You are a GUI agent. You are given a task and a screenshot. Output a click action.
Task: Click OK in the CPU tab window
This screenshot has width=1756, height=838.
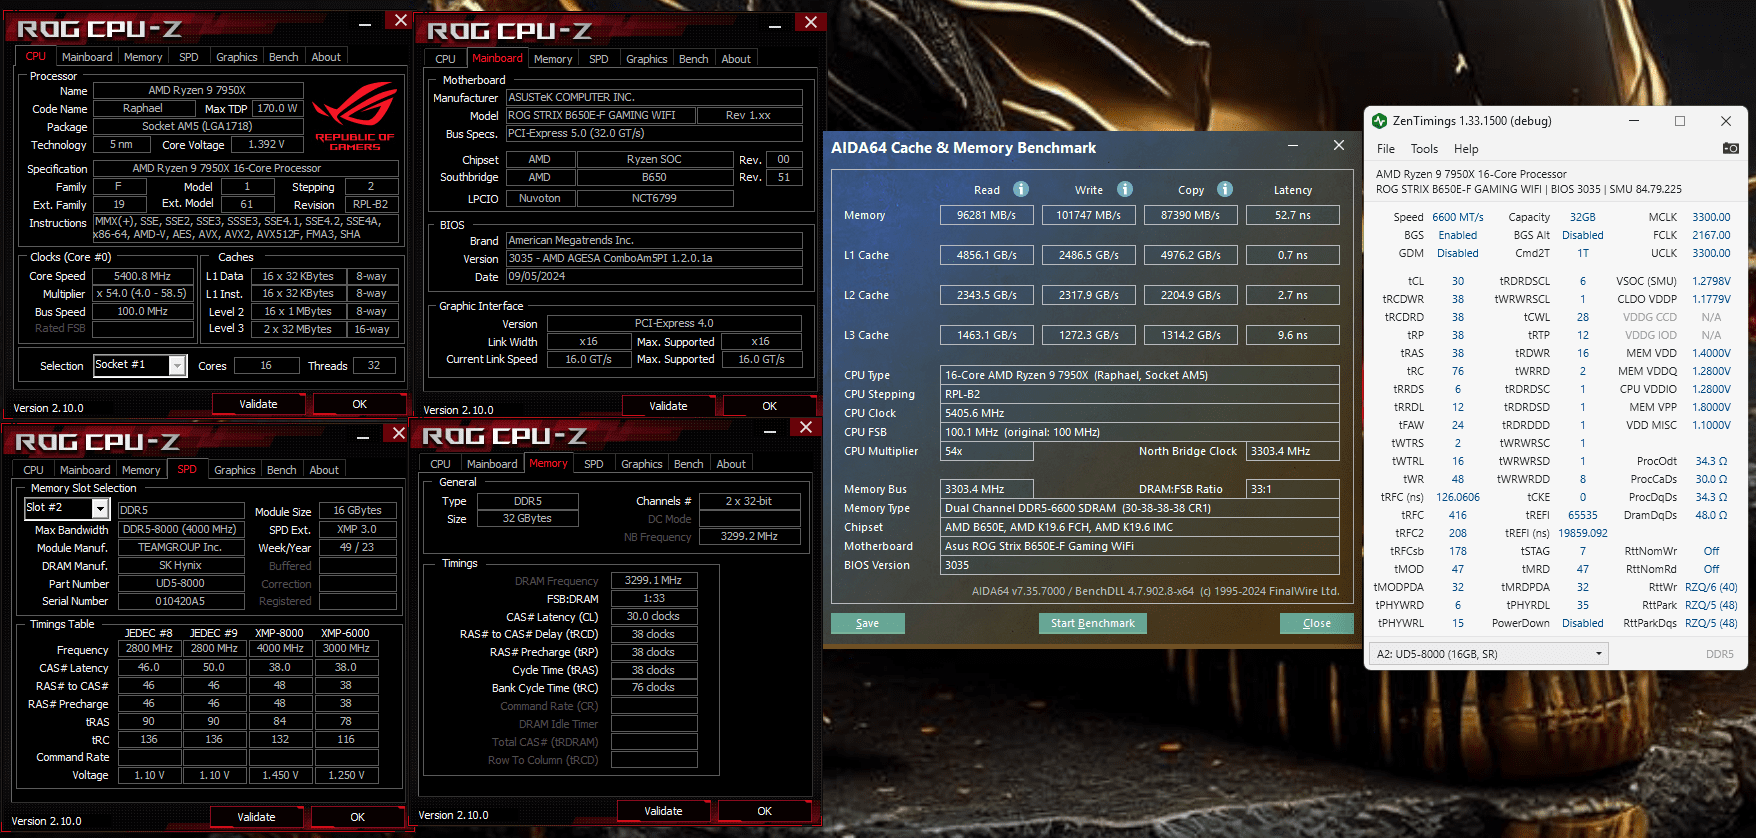[x=360, y=404]
